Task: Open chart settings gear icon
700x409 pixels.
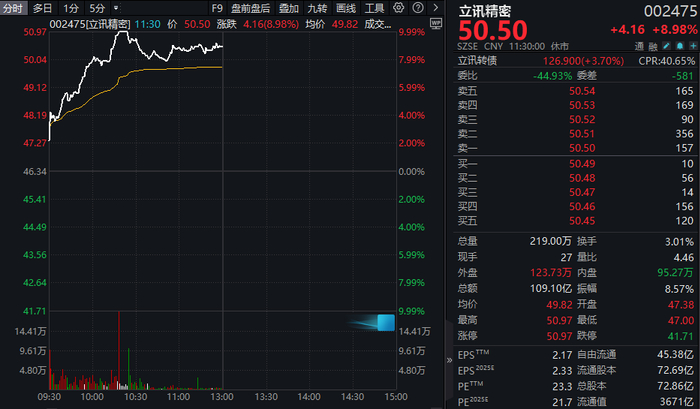Action: pyautogui.click(x=398, y=8)
